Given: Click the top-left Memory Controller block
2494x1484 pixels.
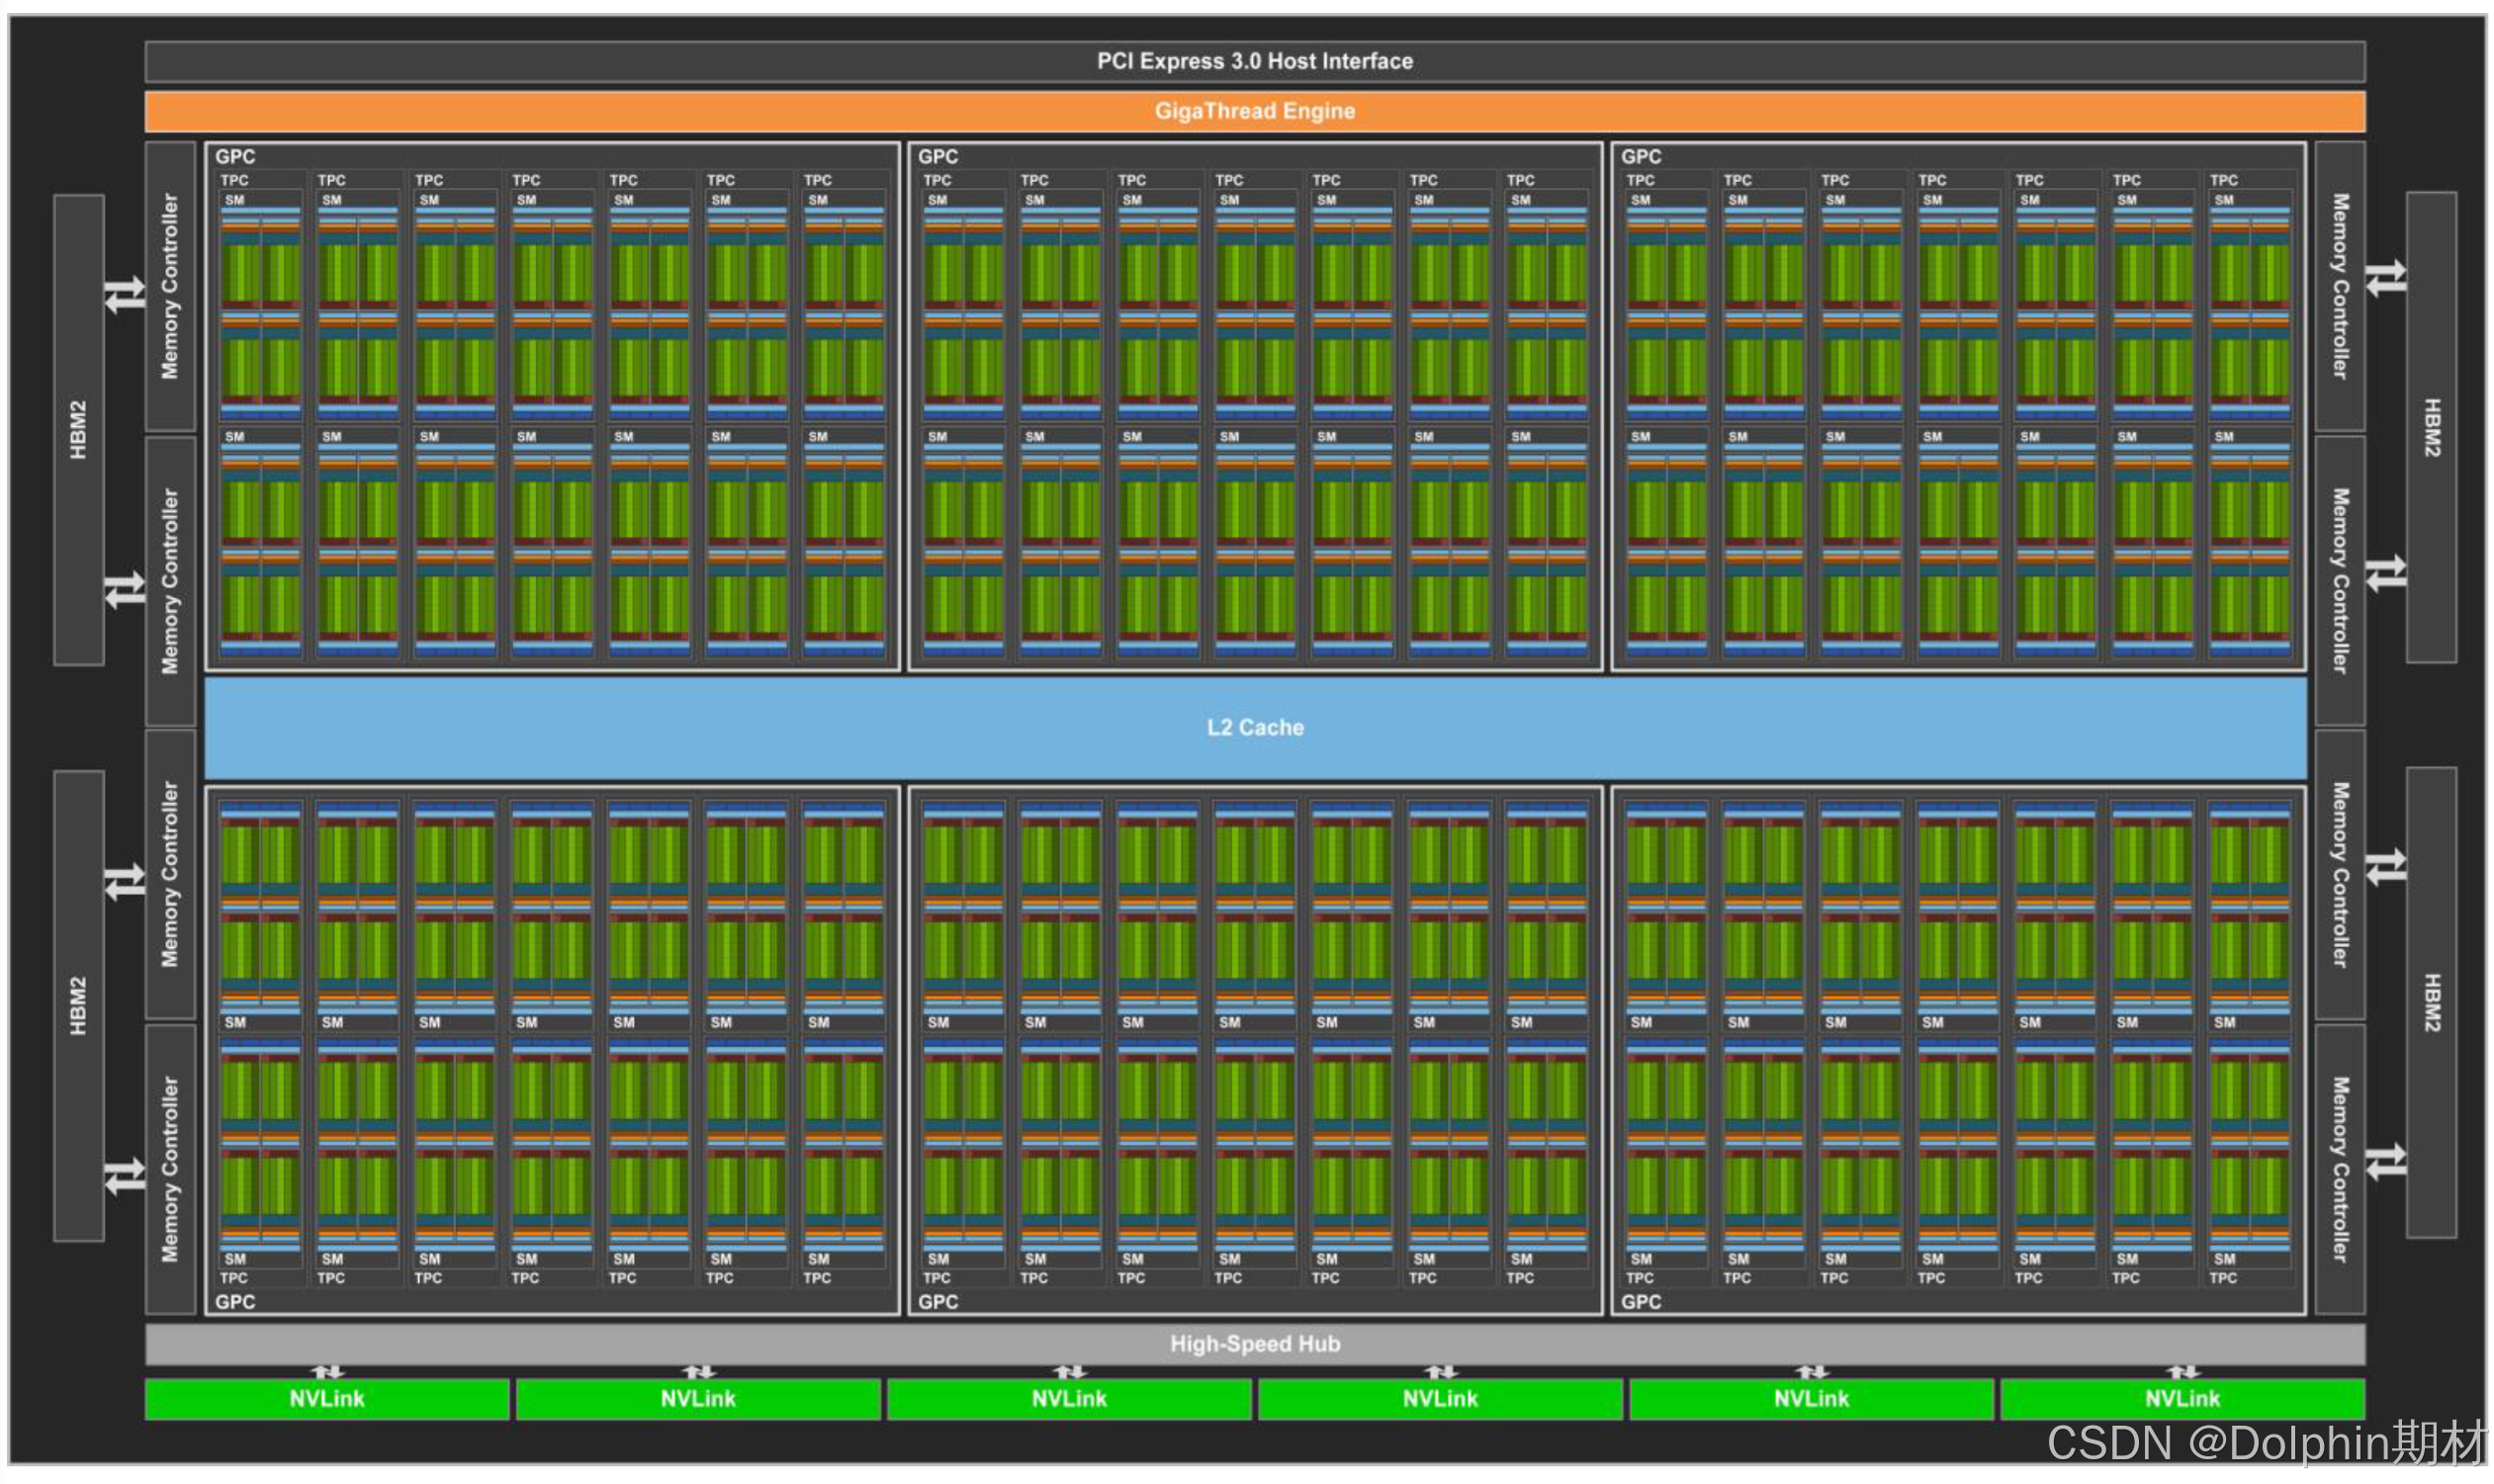Looking at the screenshot, I should 170,286.
